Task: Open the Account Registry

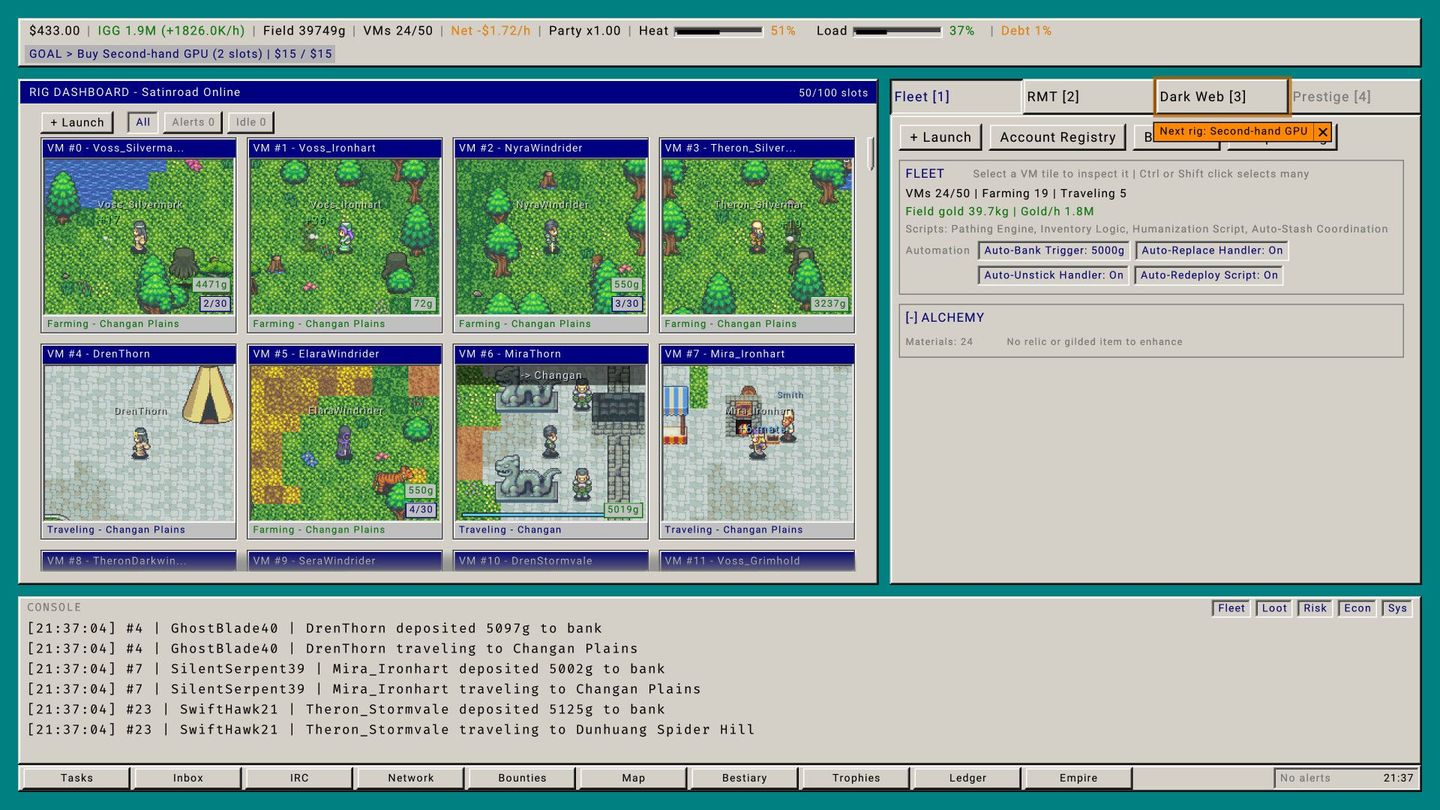Action: (x=1057, y=137)
